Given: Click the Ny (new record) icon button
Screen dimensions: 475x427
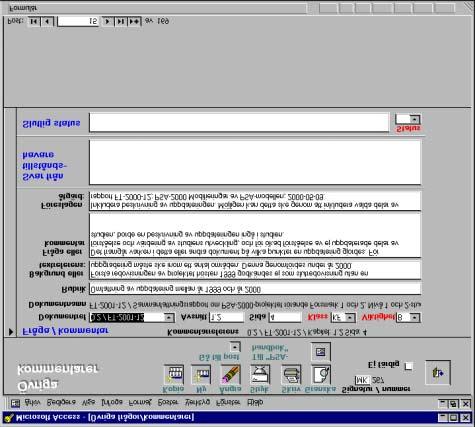Looking at the screenshot, I should (x=201, y=374).
